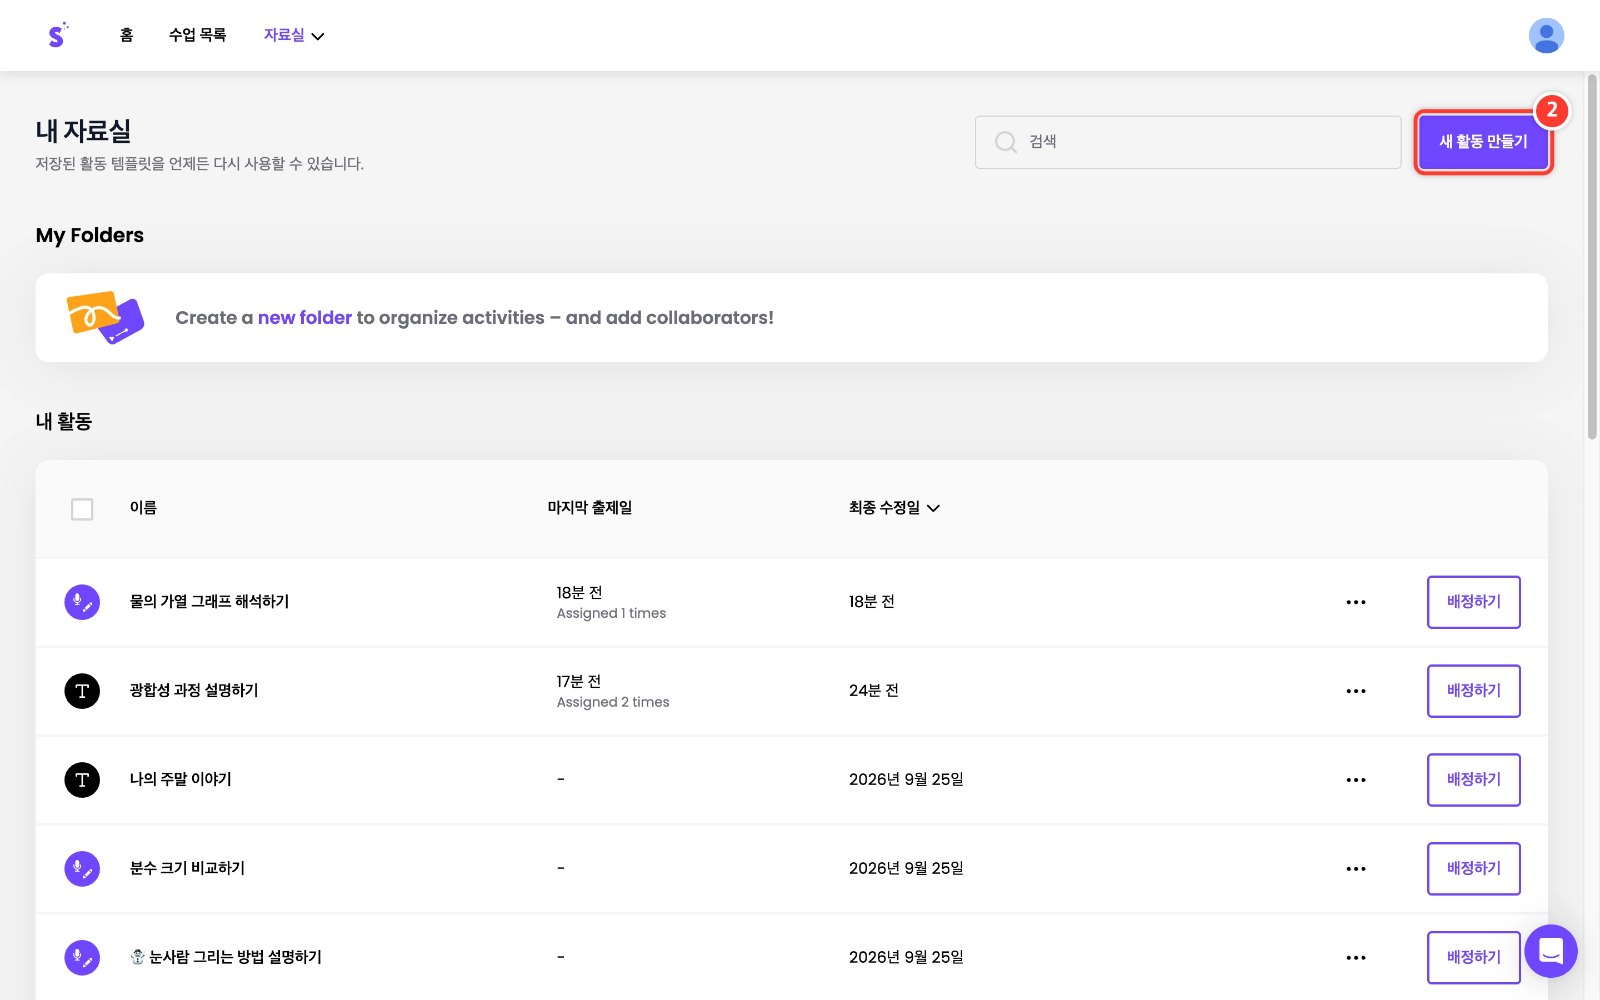Viewport: 1600px width, 1000px height.
Task: Click speaking icon for 물의 가열 그래프 해석하기
Action: tap(82, 602)
